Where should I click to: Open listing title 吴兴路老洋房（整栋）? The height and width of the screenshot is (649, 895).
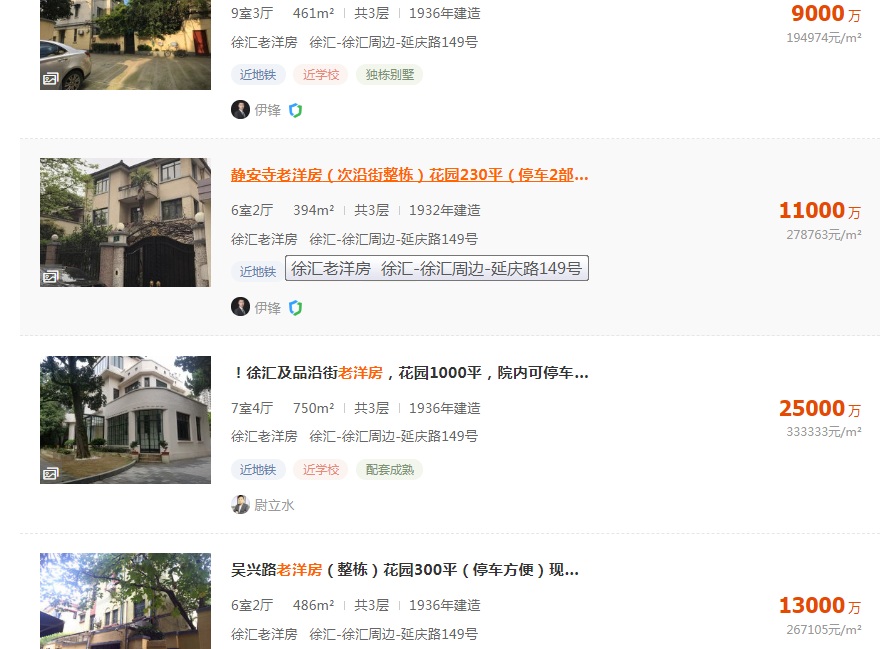[x=405, y=570]
